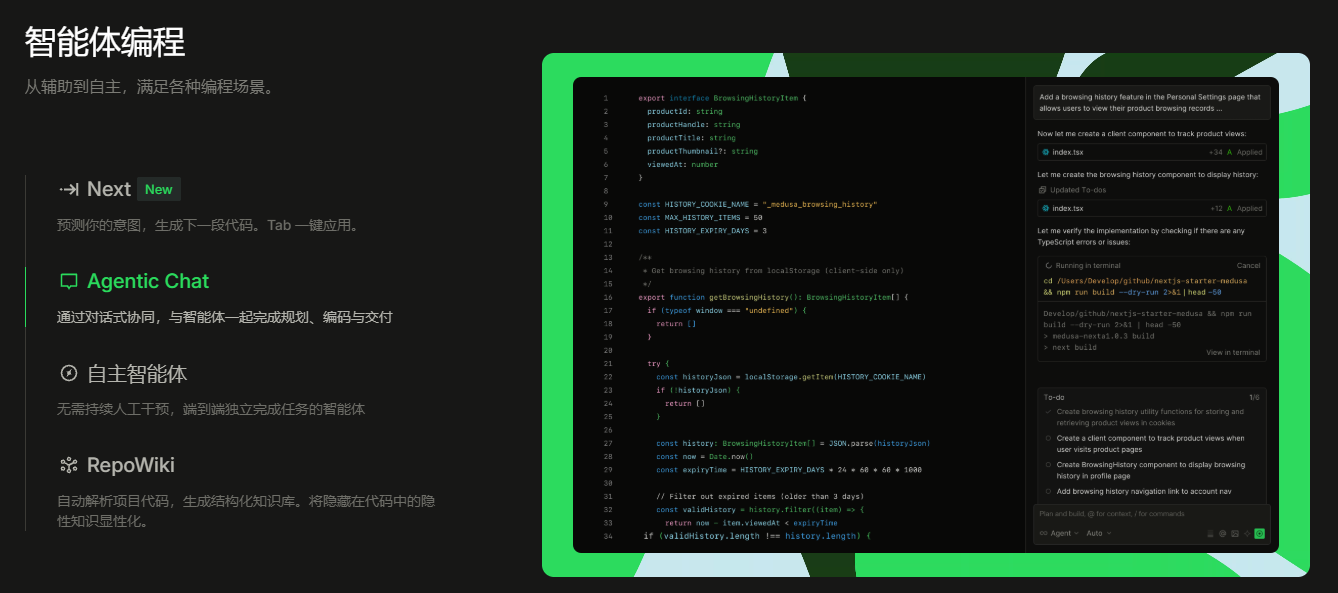Open the Agent mode dropdown
The image size is (1338, 593).
(x=1059, y=534)
